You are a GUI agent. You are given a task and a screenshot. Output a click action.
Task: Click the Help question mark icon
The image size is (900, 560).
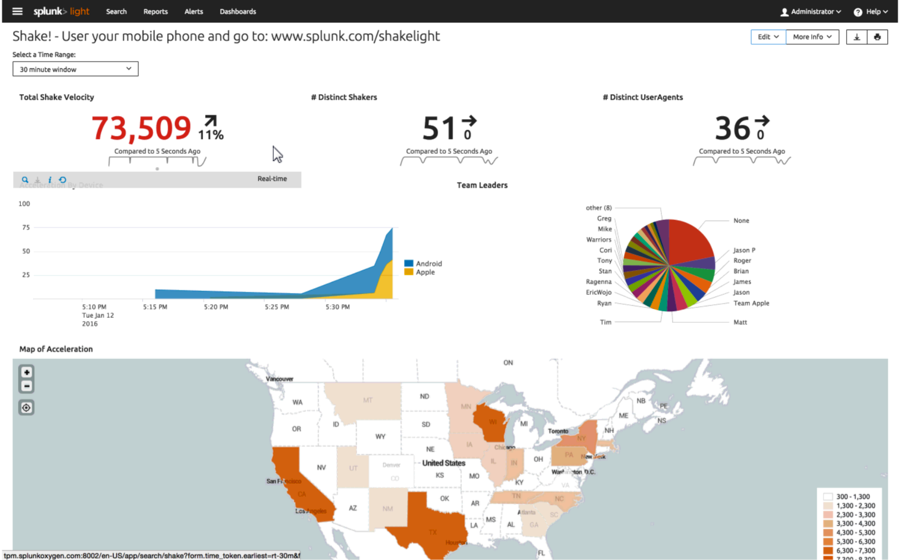tap(858, 12)
